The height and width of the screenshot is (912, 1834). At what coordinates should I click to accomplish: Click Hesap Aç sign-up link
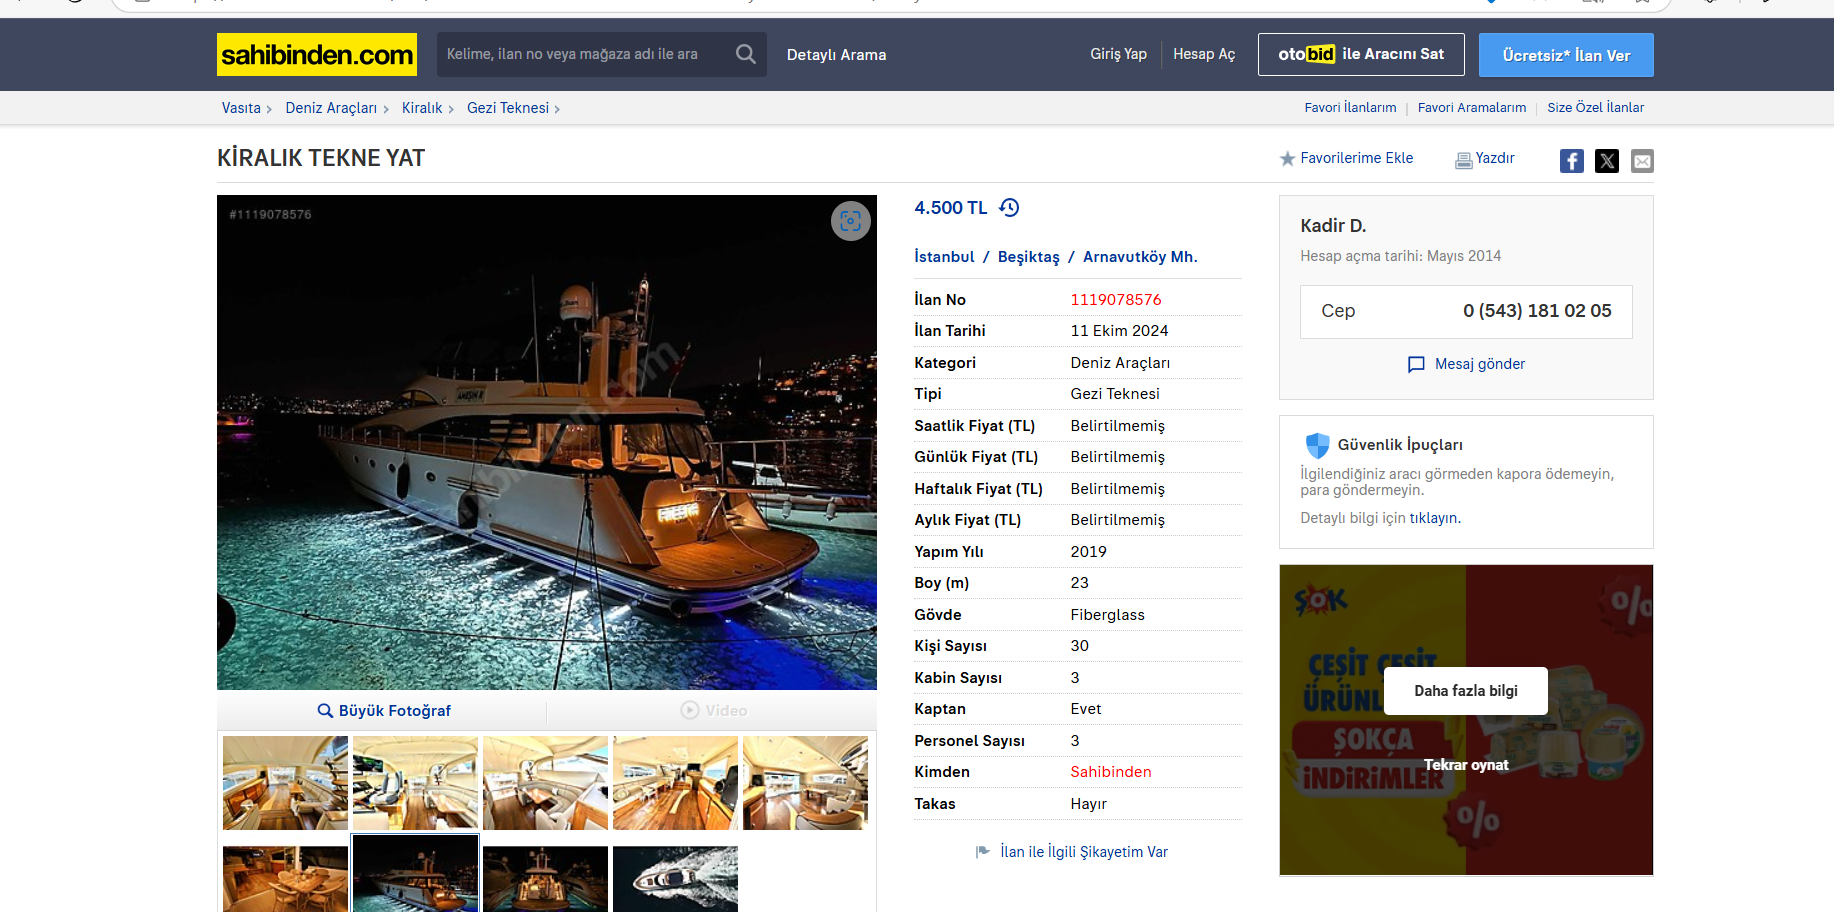pos(1204,54)
